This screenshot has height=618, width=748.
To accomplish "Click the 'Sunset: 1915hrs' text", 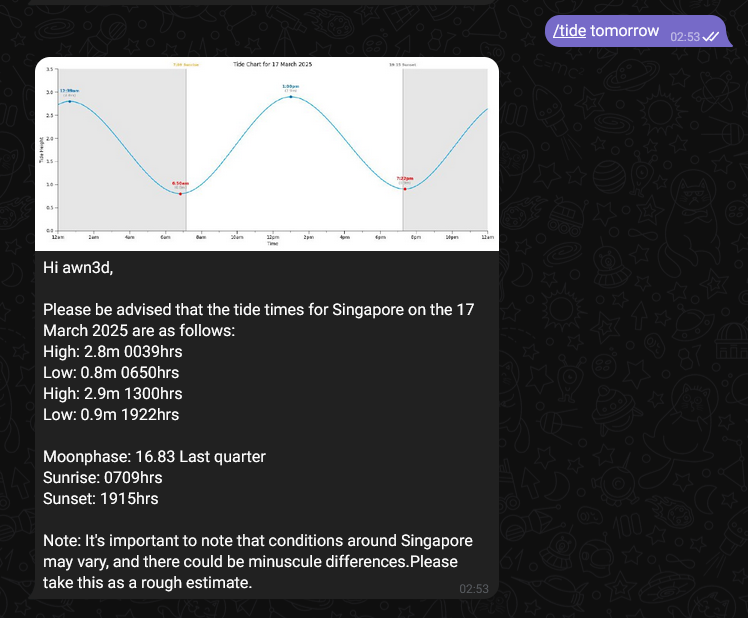I will point(100,498).
